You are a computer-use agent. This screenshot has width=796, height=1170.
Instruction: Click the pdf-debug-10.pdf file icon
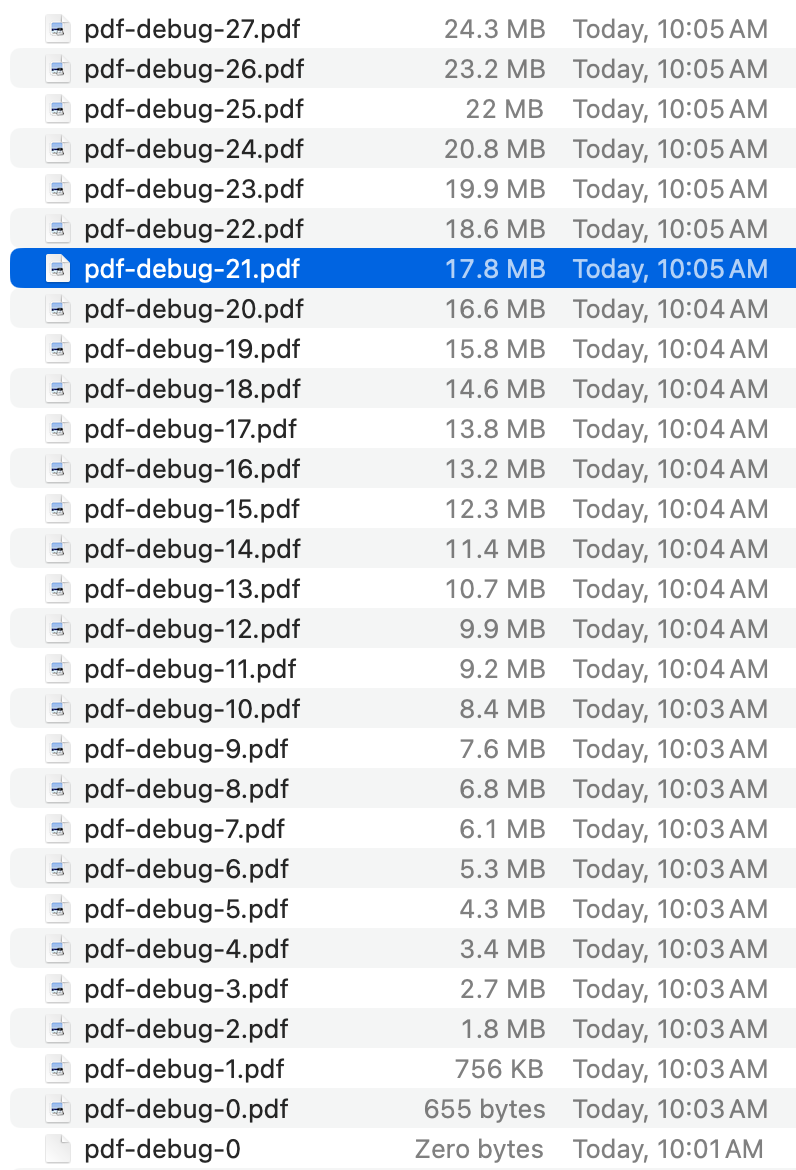point(57,709)
